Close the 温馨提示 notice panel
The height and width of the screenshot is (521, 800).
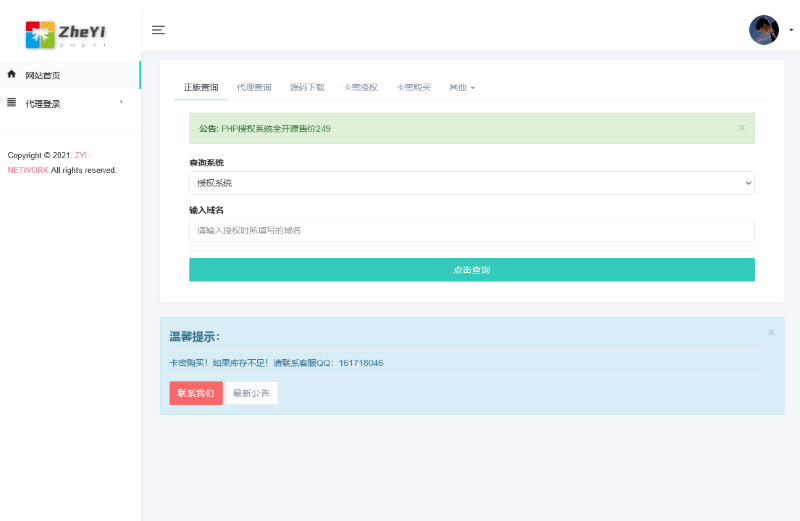coord(771,332)
